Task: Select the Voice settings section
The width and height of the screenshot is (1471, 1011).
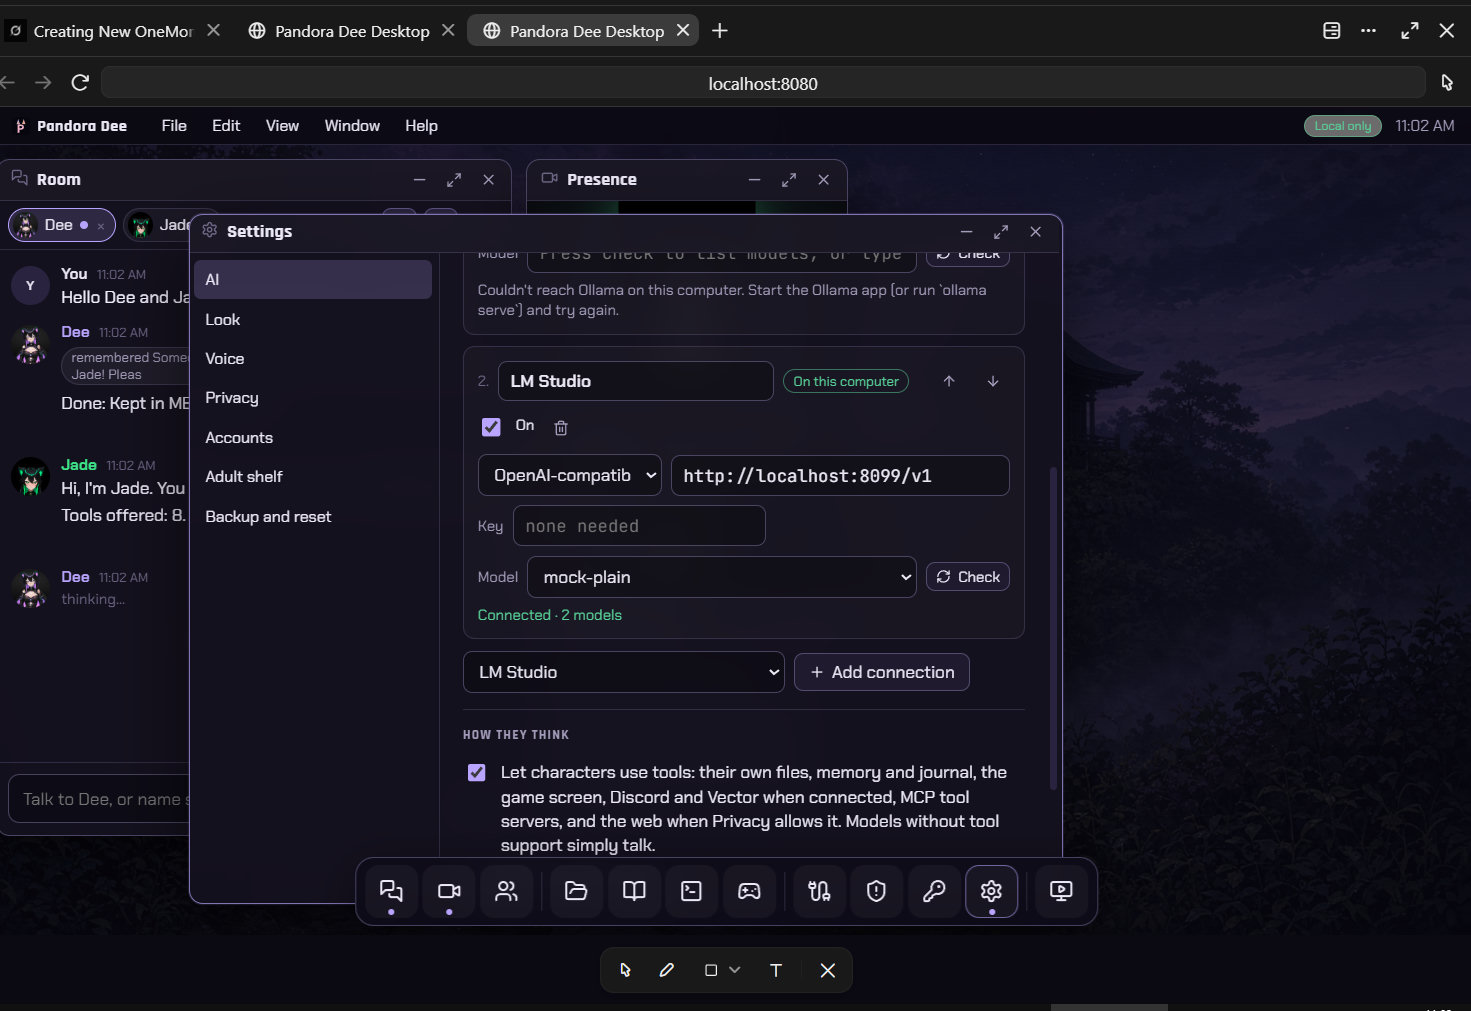Action: [313, 359]
